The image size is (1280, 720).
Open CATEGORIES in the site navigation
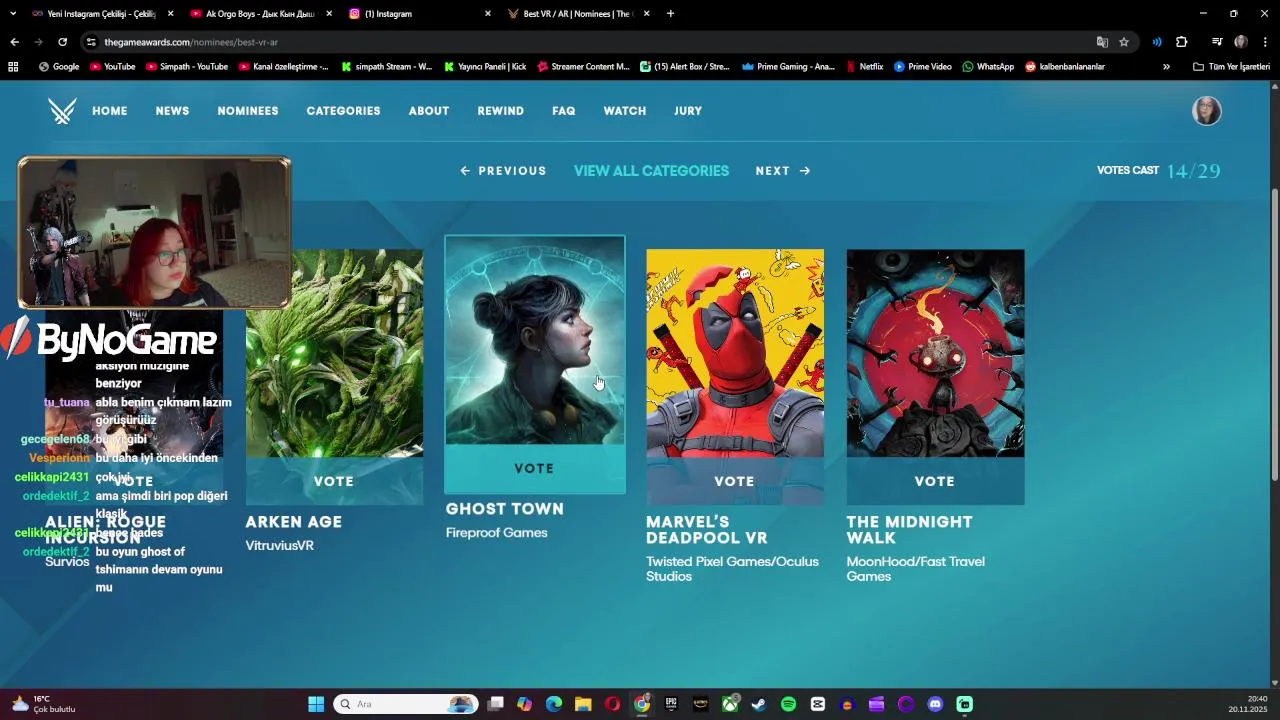[x=343, y=111]
